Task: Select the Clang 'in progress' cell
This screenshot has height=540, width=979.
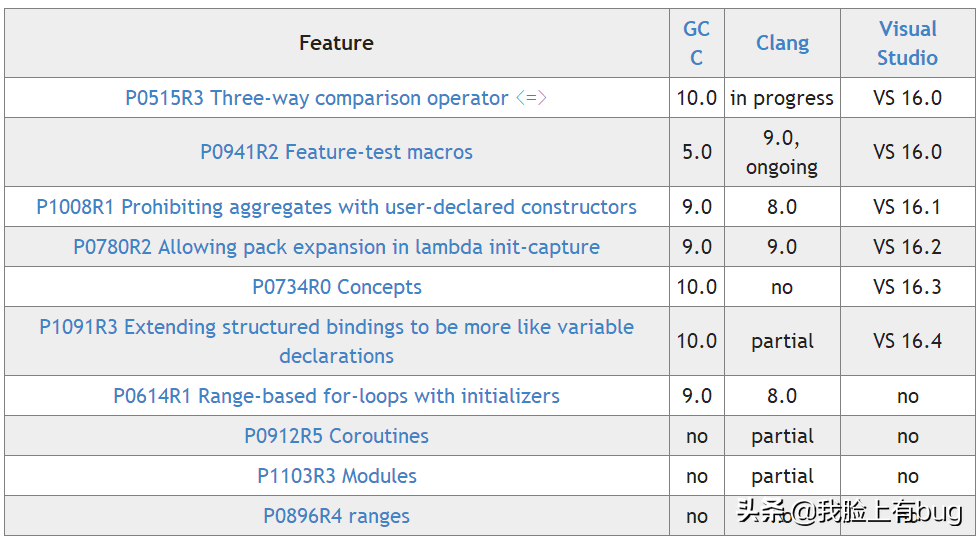Action: coord(782,98)
